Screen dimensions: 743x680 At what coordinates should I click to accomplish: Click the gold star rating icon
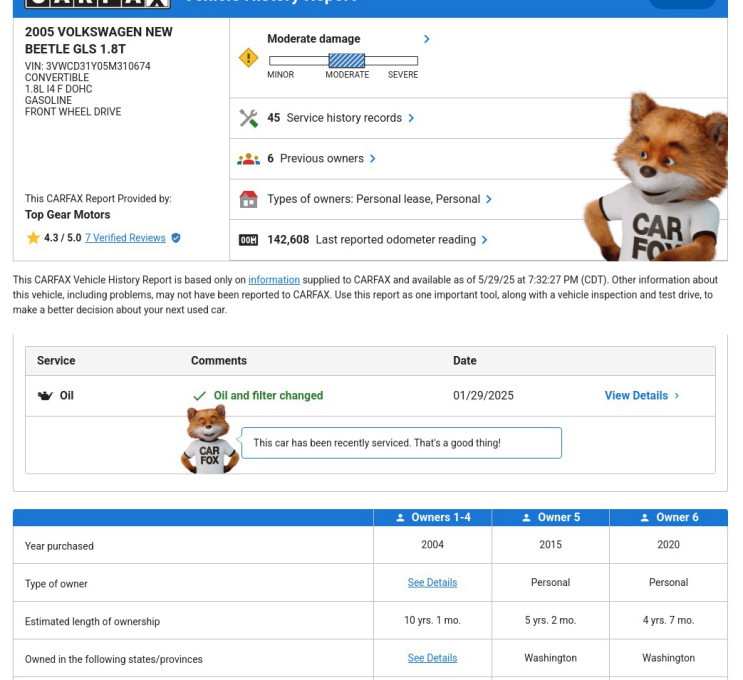[x=33, y=238]
